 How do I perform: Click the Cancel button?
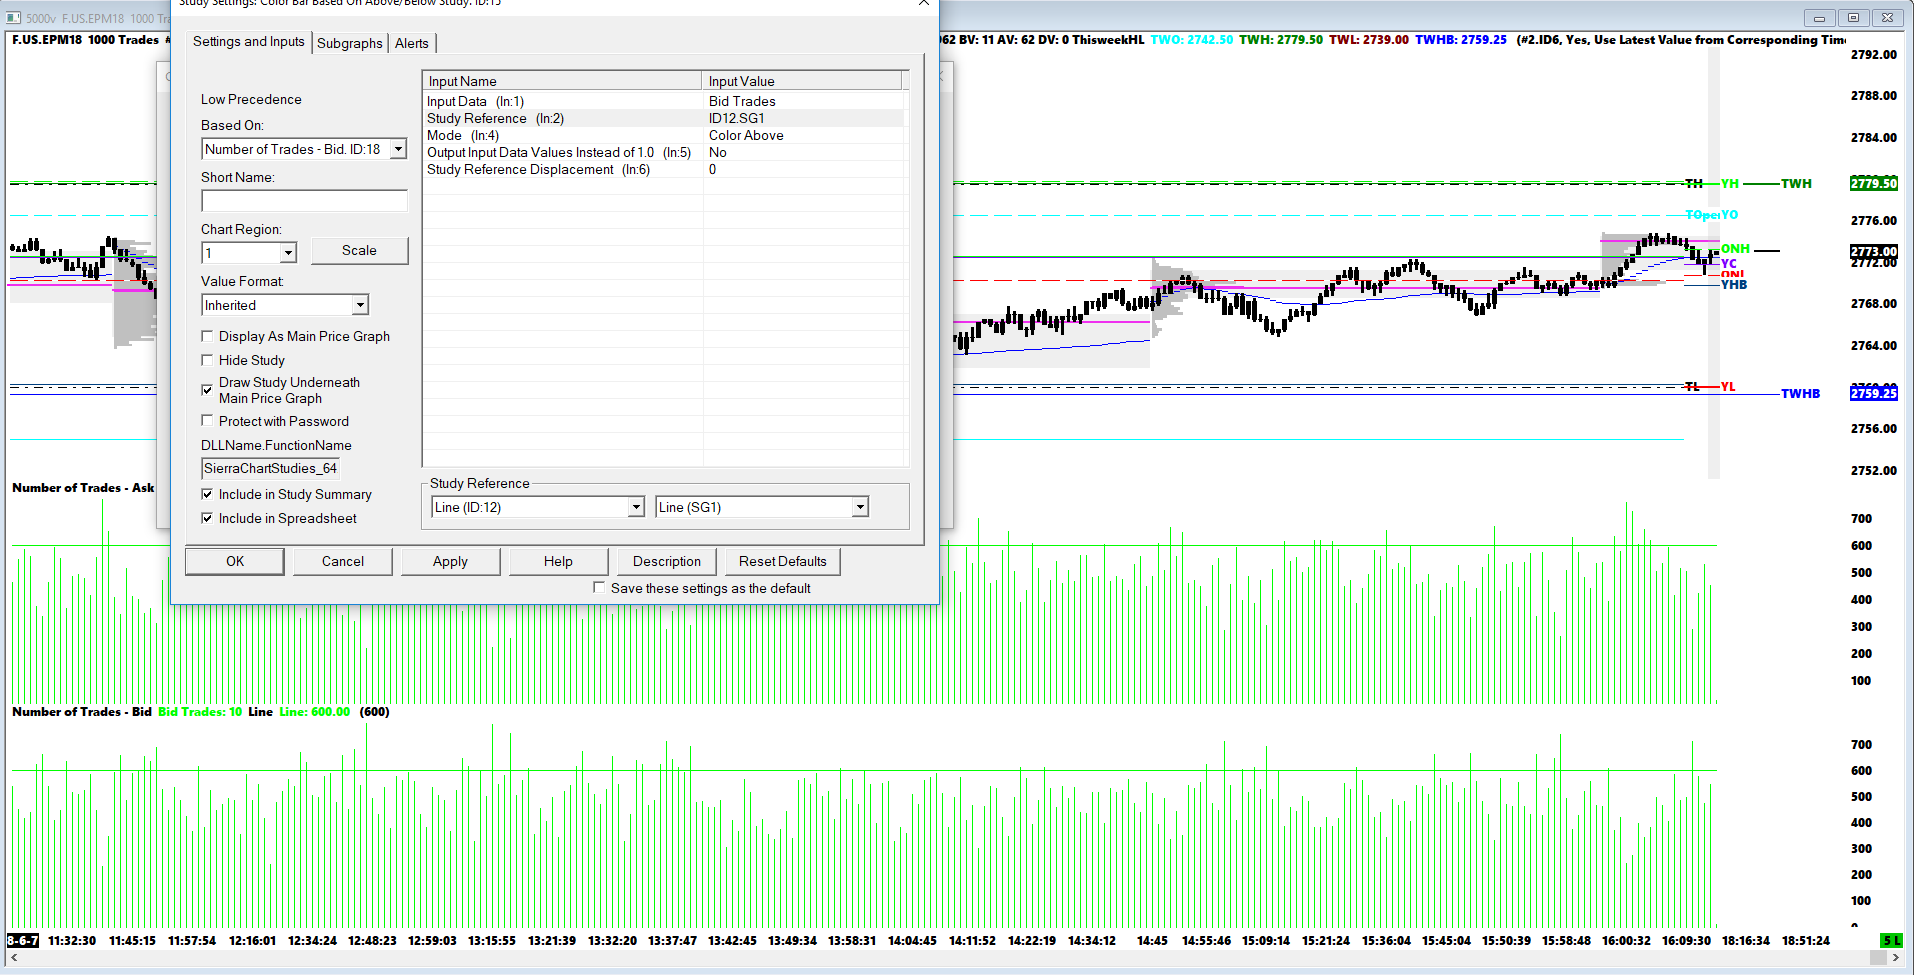point(343,561)
